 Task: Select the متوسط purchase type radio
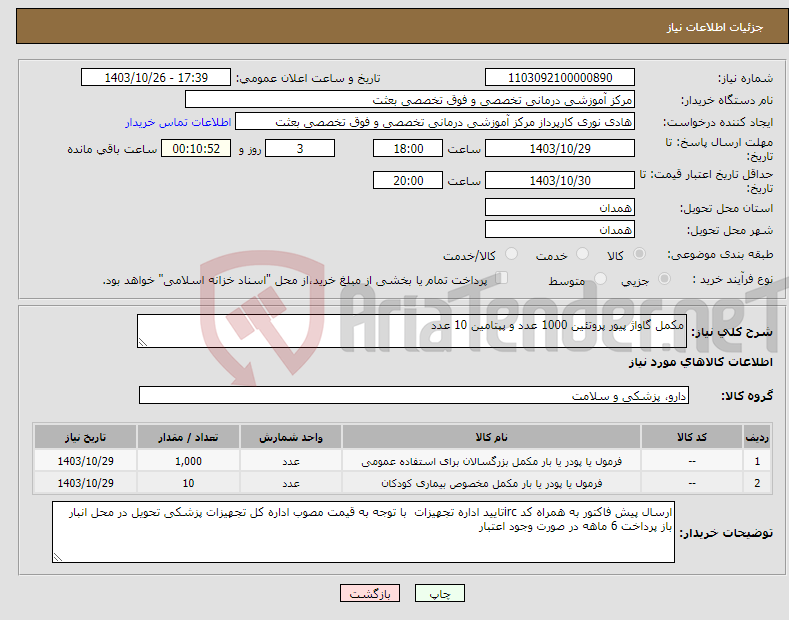point(600,279)
